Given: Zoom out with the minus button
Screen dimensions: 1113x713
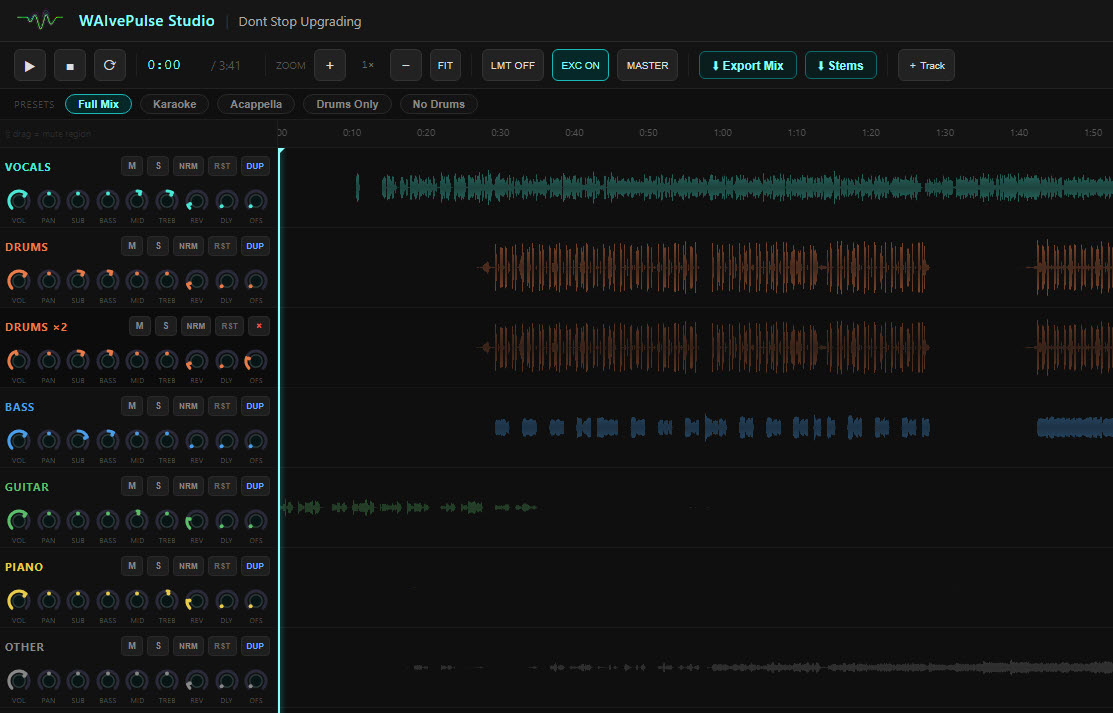Looking at the screenshot, I should tap(406, 65).
